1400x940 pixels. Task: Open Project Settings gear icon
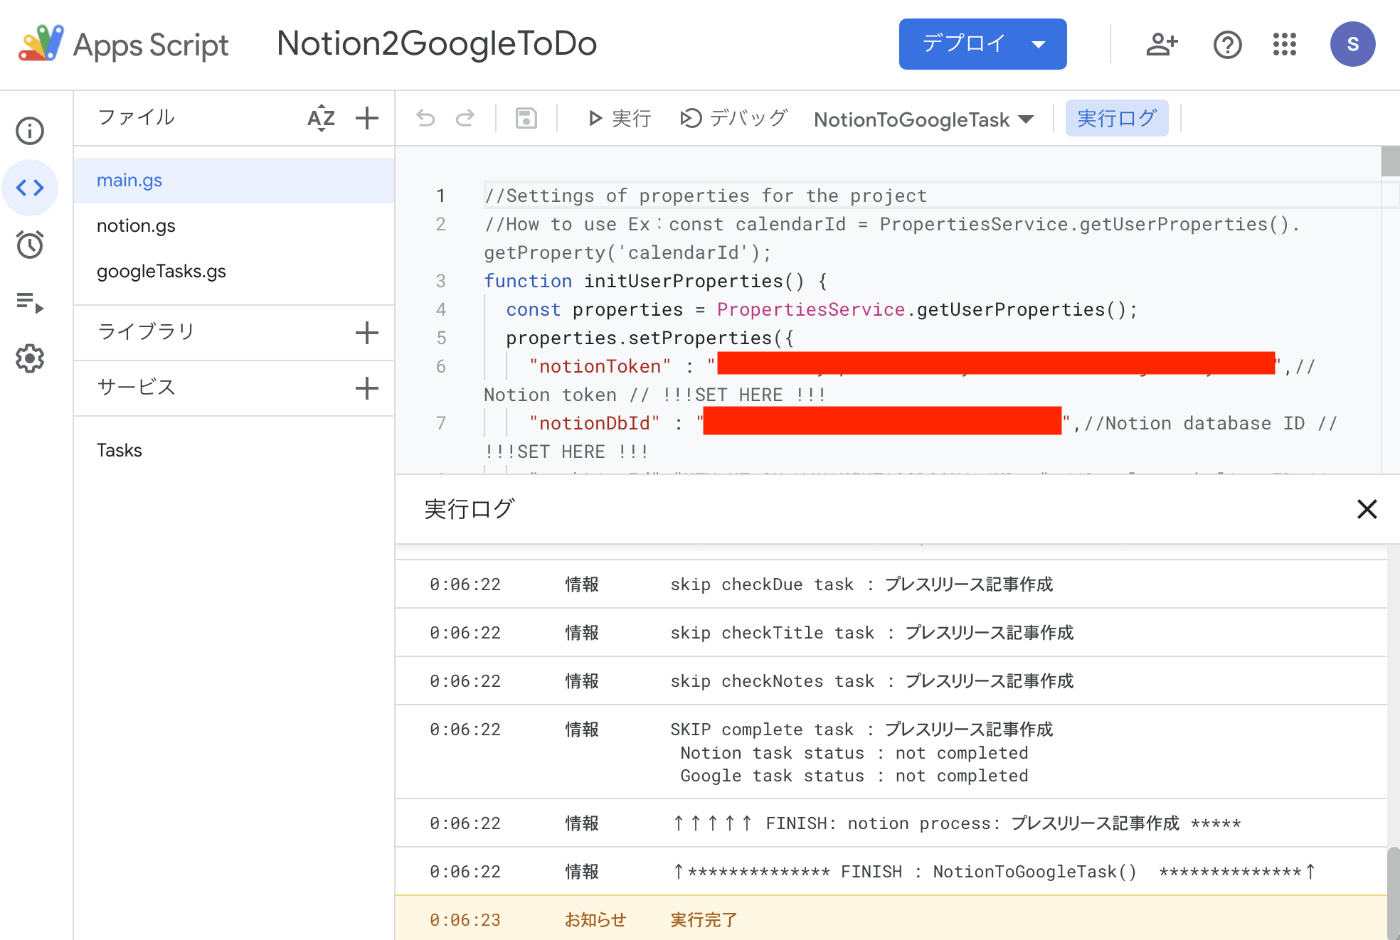30,358
